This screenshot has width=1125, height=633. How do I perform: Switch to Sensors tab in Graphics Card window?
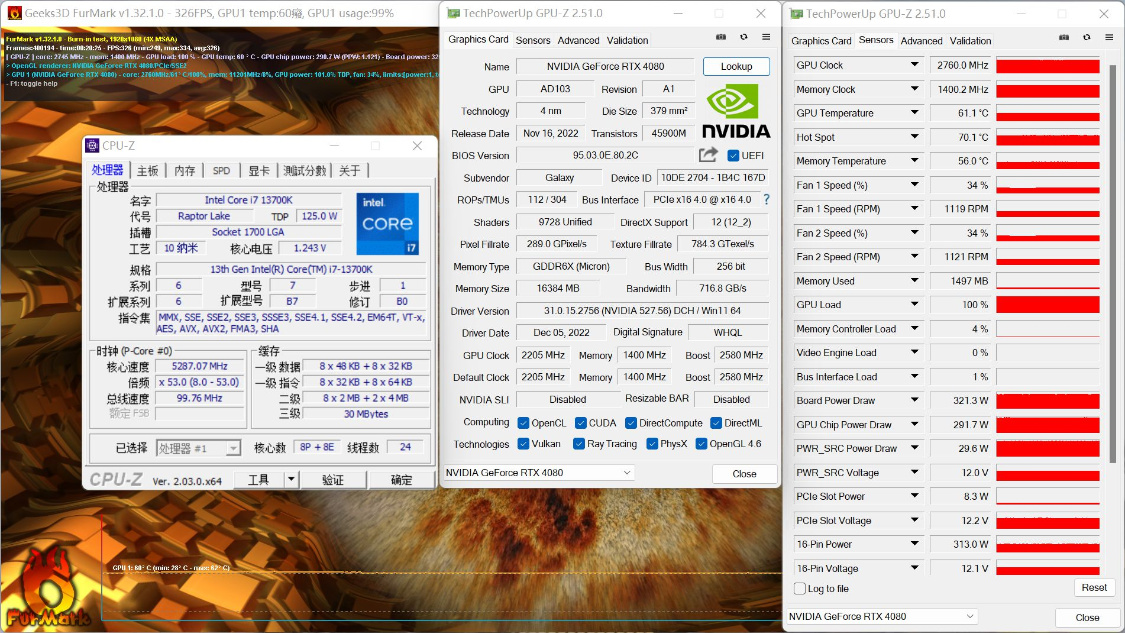pos(533,40)
